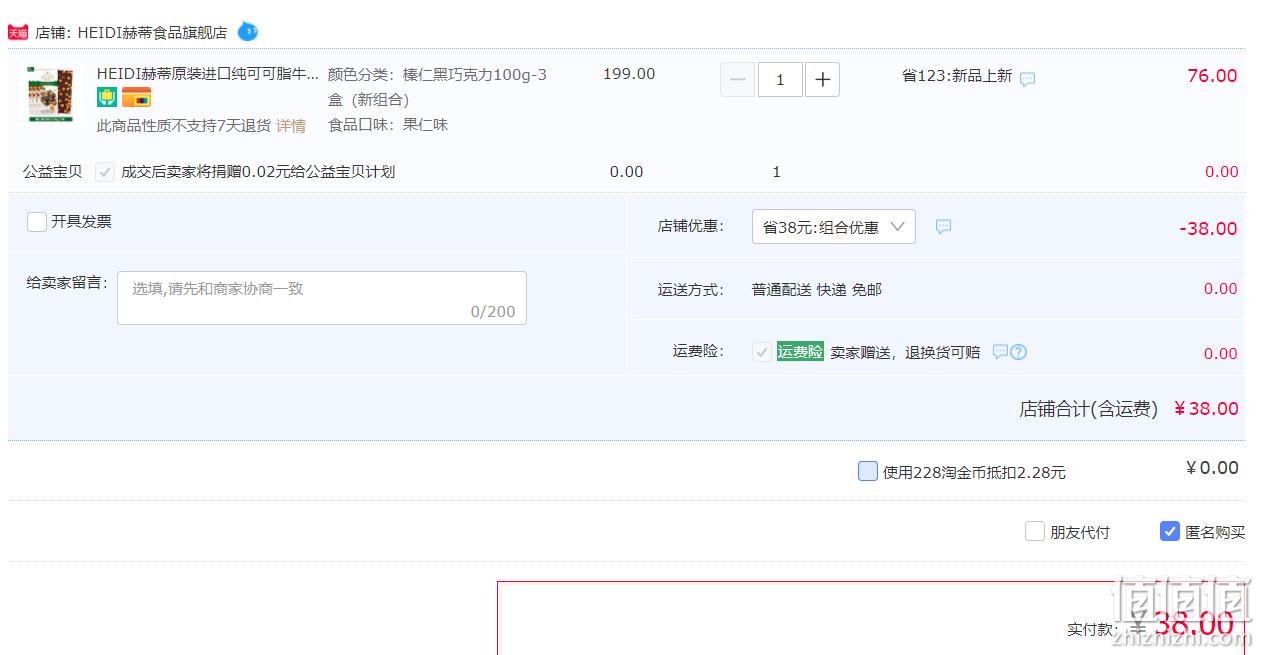The image size is (1261, 655).
Task: Click the unit price 199.00
Action: click(629, 74)
